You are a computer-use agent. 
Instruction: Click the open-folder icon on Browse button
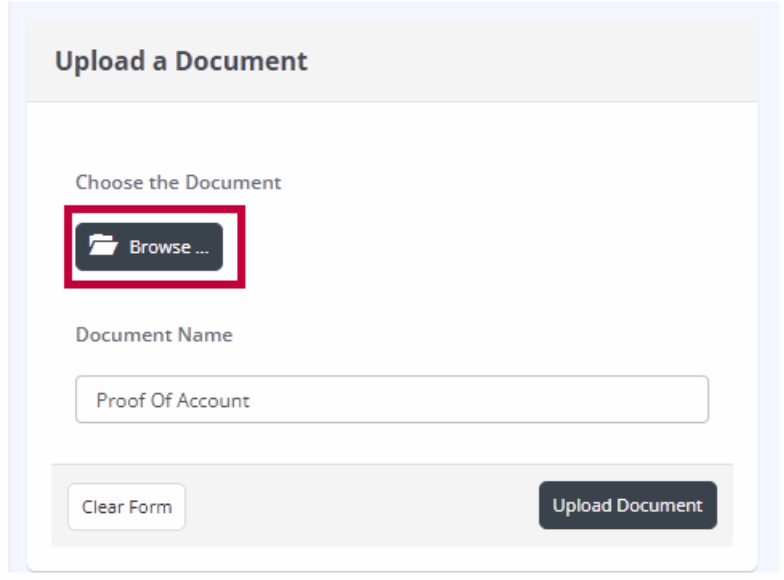[x=103, y=246]
